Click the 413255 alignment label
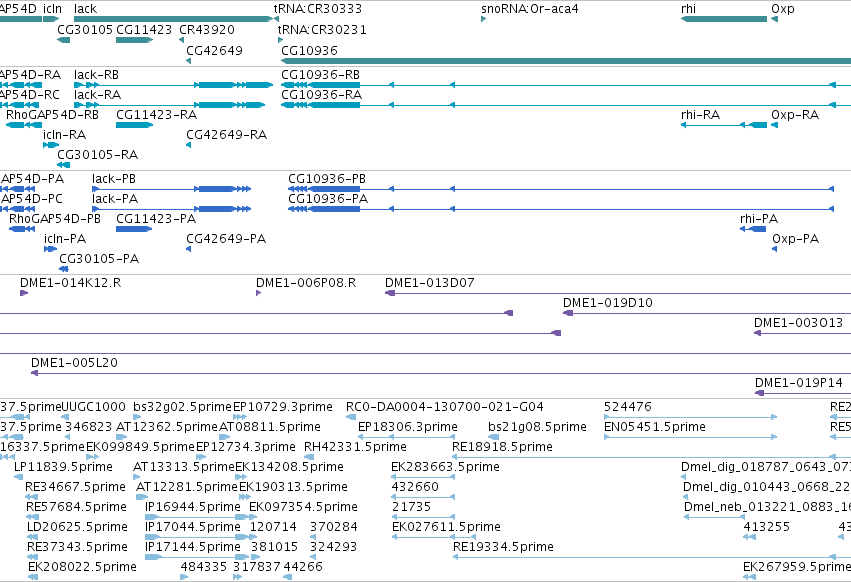Image resolution: width=851 pixels, height=582 pixels. click(x=767, y=527)
